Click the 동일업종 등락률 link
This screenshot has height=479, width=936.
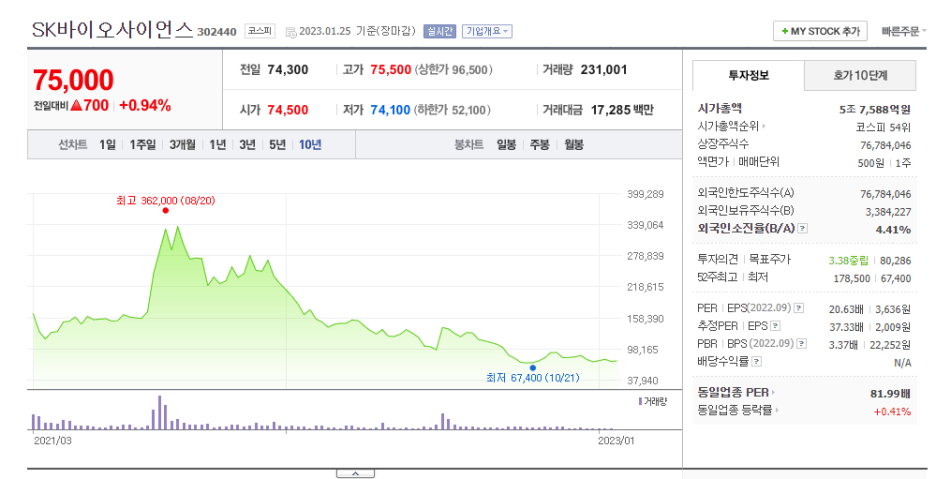click(737, 410)
